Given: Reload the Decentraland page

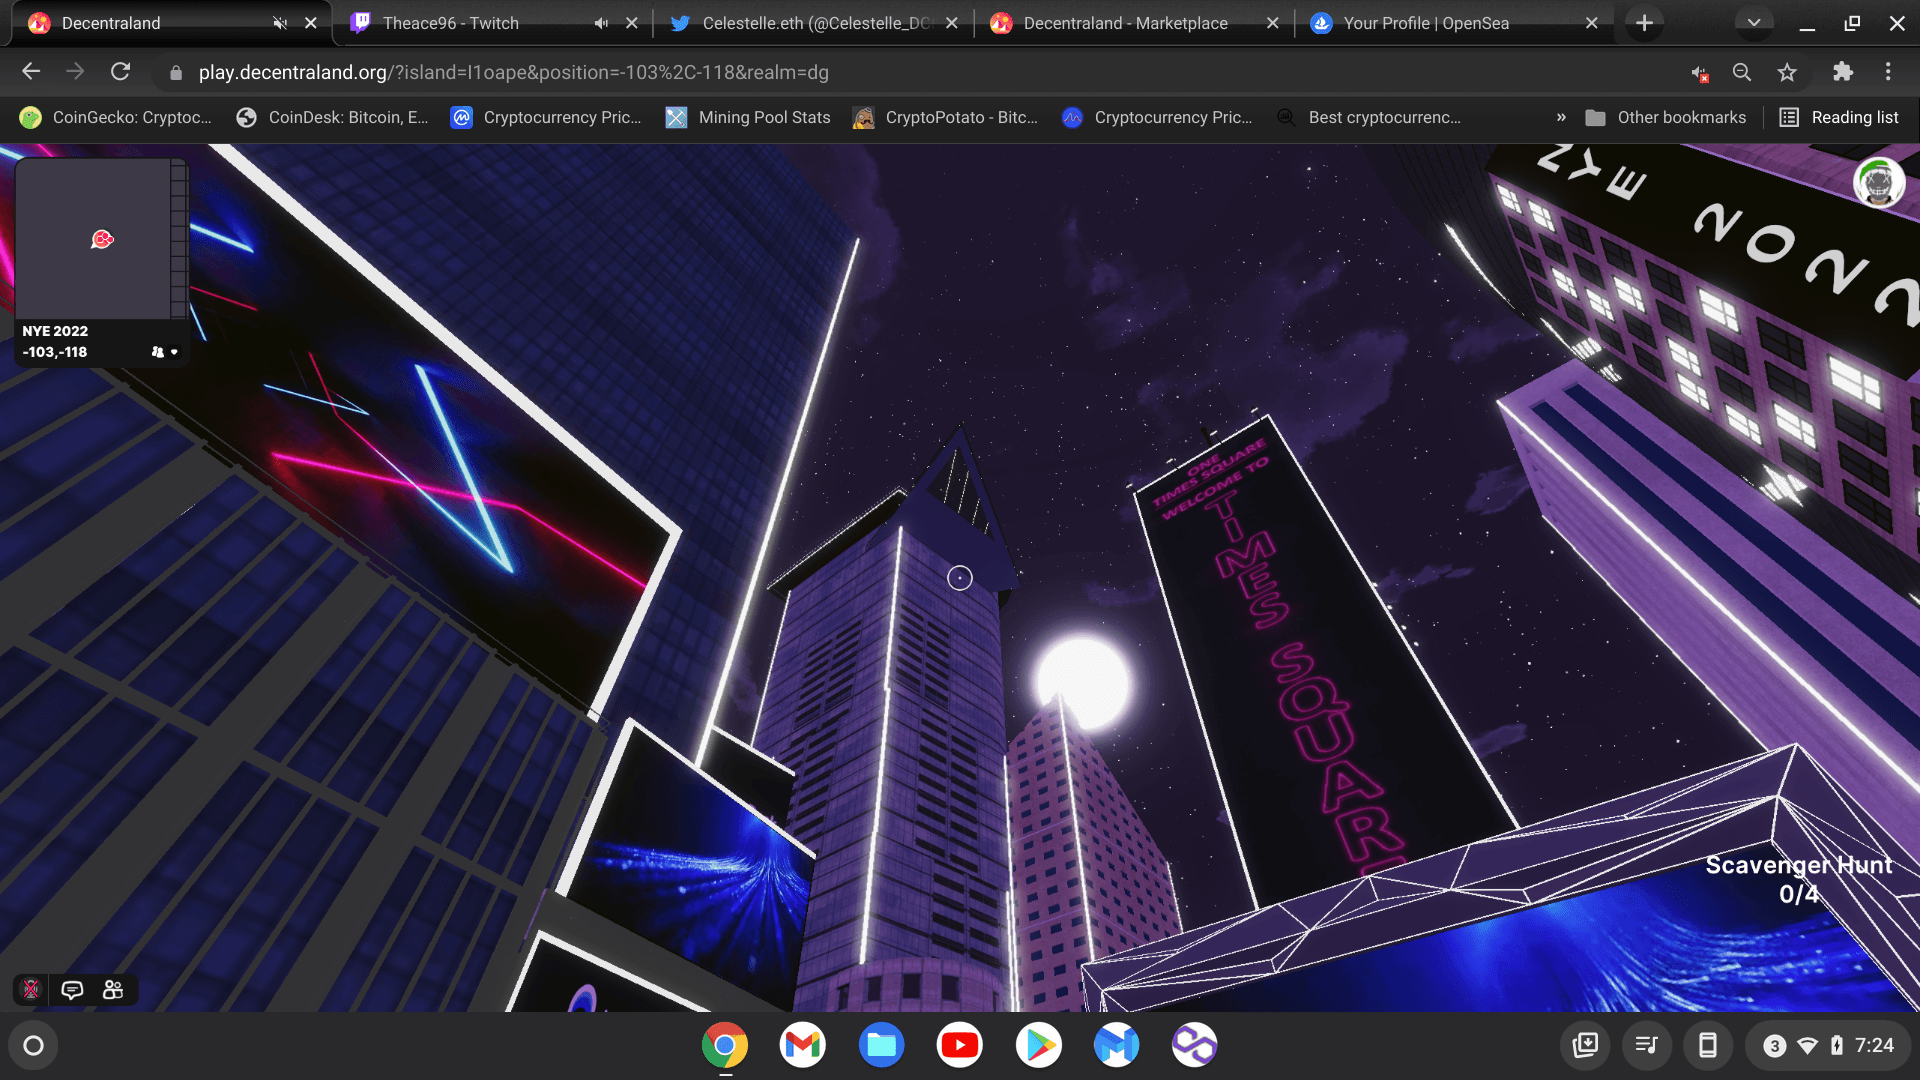Looking at the screenshot, I should [x=120, y=72].
